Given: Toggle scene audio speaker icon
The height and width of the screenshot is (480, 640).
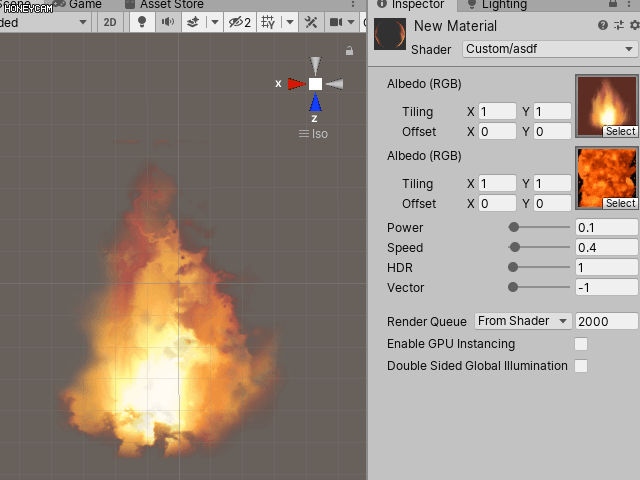Looking at the screenshot, I should click(168, 22).
